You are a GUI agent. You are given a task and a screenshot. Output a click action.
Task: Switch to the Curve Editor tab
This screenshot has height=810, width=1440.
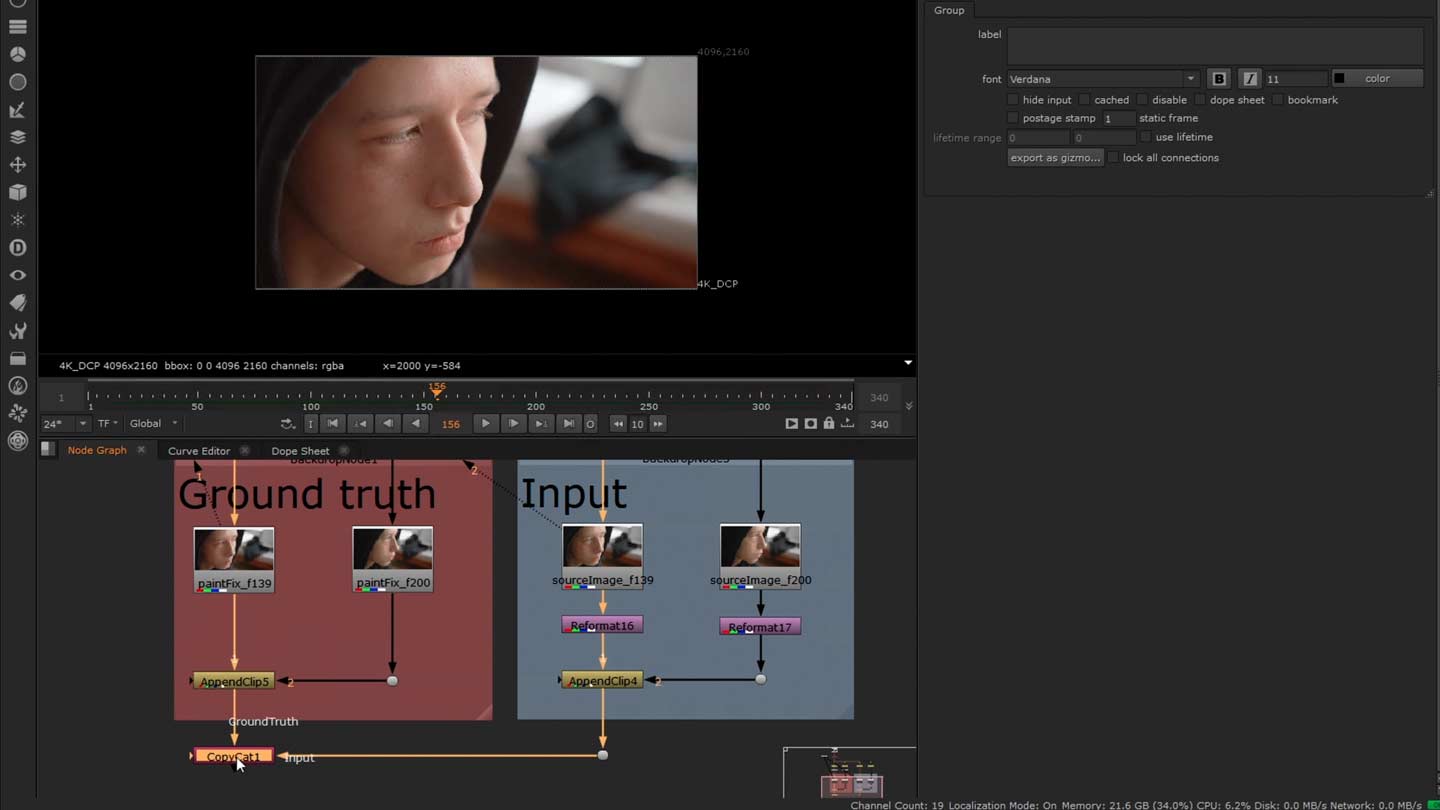click(x=198, y=450)
